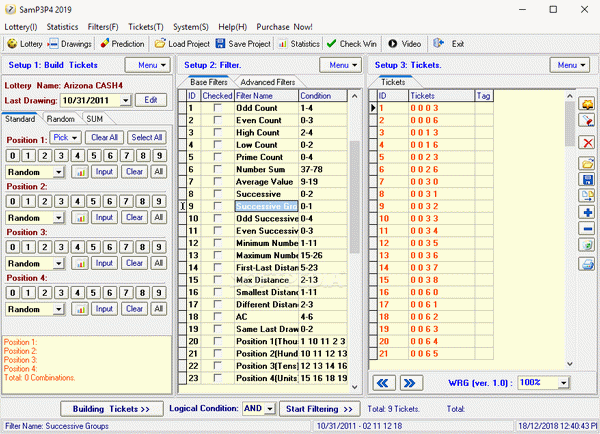Screen dimensions: 600x434
Task: Switch to the Random tab
Action: (60, 119)
